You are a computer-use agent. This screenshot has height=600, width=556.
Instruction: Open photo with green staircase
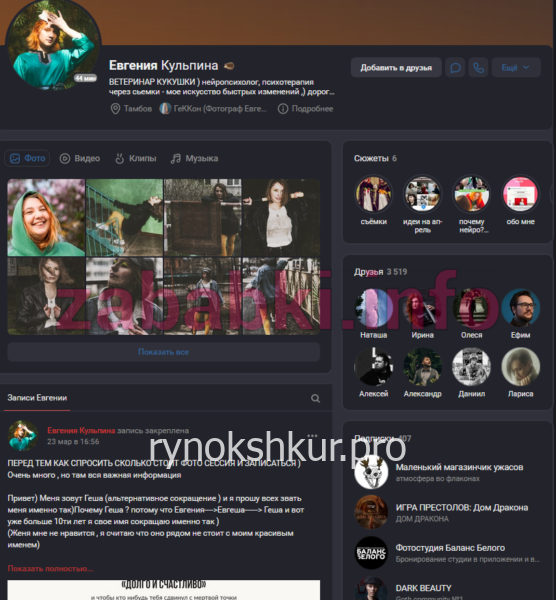pyautogui.click(x=124, y=217)
